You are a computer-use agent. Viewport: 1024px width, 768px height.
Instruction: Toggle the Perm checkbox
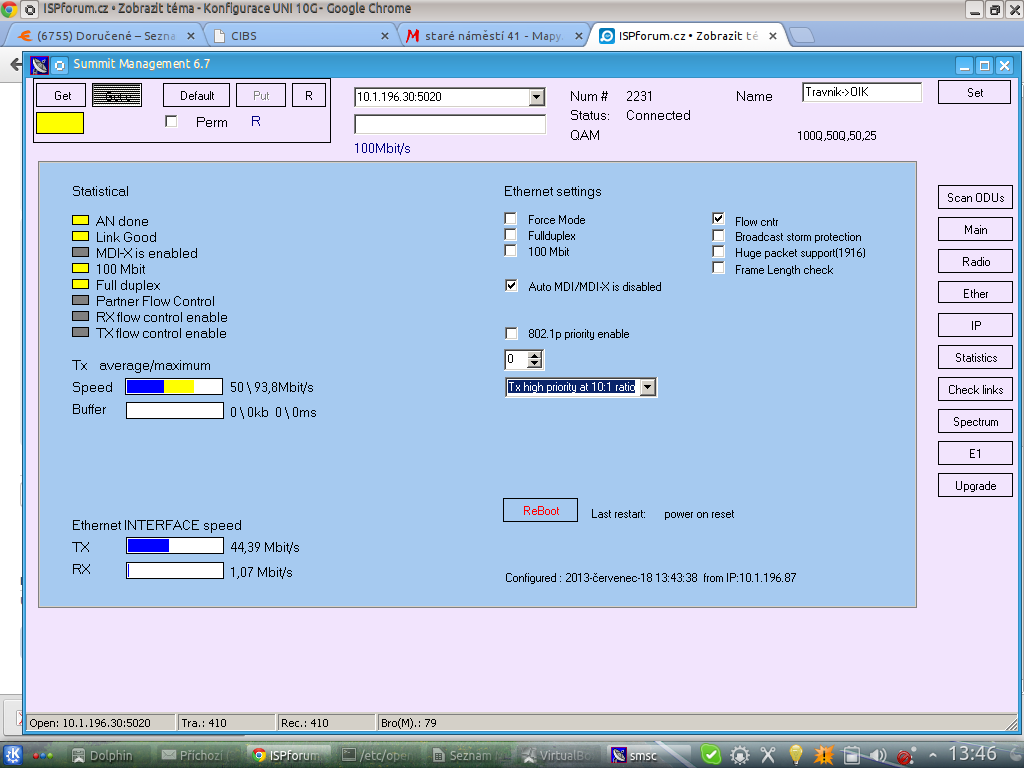click(171, 121)
